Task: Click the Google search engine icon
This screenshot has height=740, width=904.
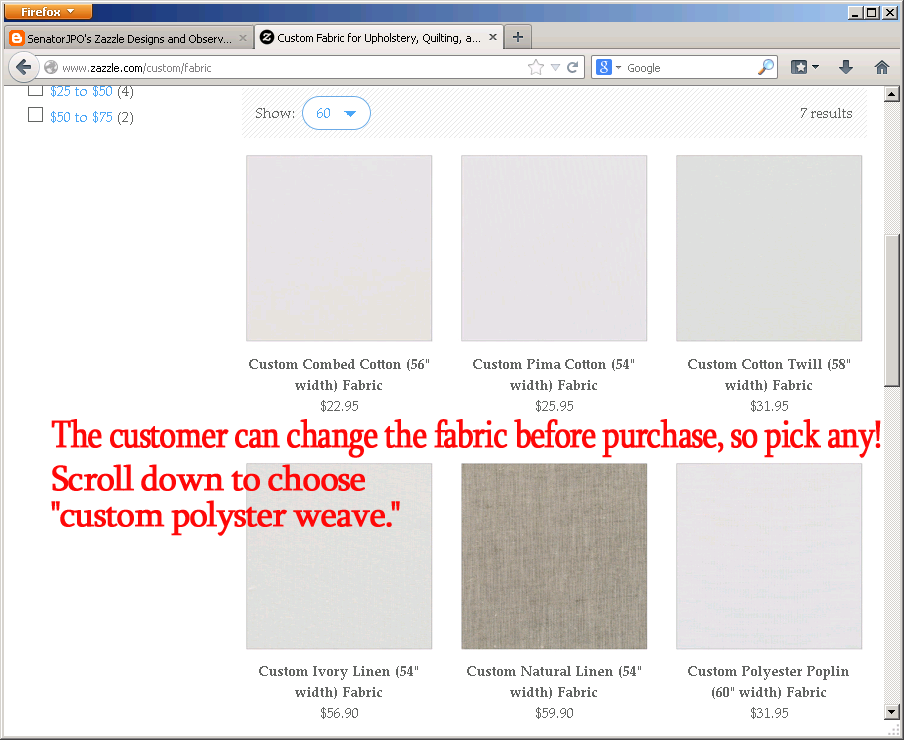Action: (x=603, y=67)
